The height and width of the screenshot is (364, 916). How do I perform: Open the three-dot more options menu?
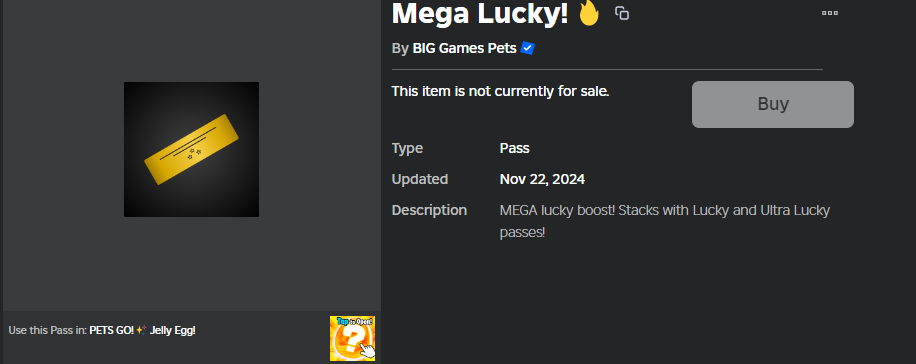tap(830, 13)
